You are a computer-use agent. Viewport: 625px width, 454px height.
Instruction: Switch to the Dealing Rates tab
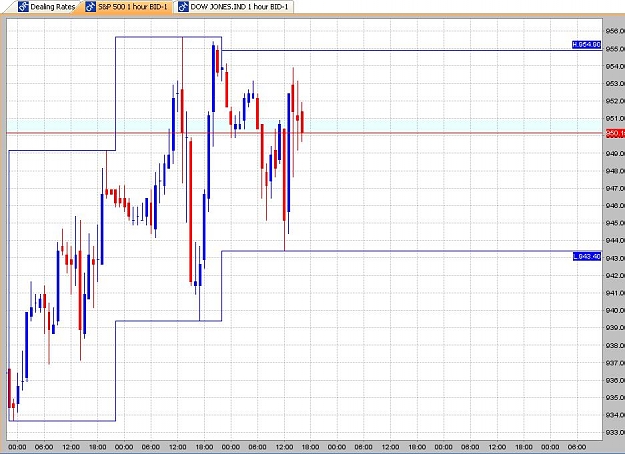[47, 7]
